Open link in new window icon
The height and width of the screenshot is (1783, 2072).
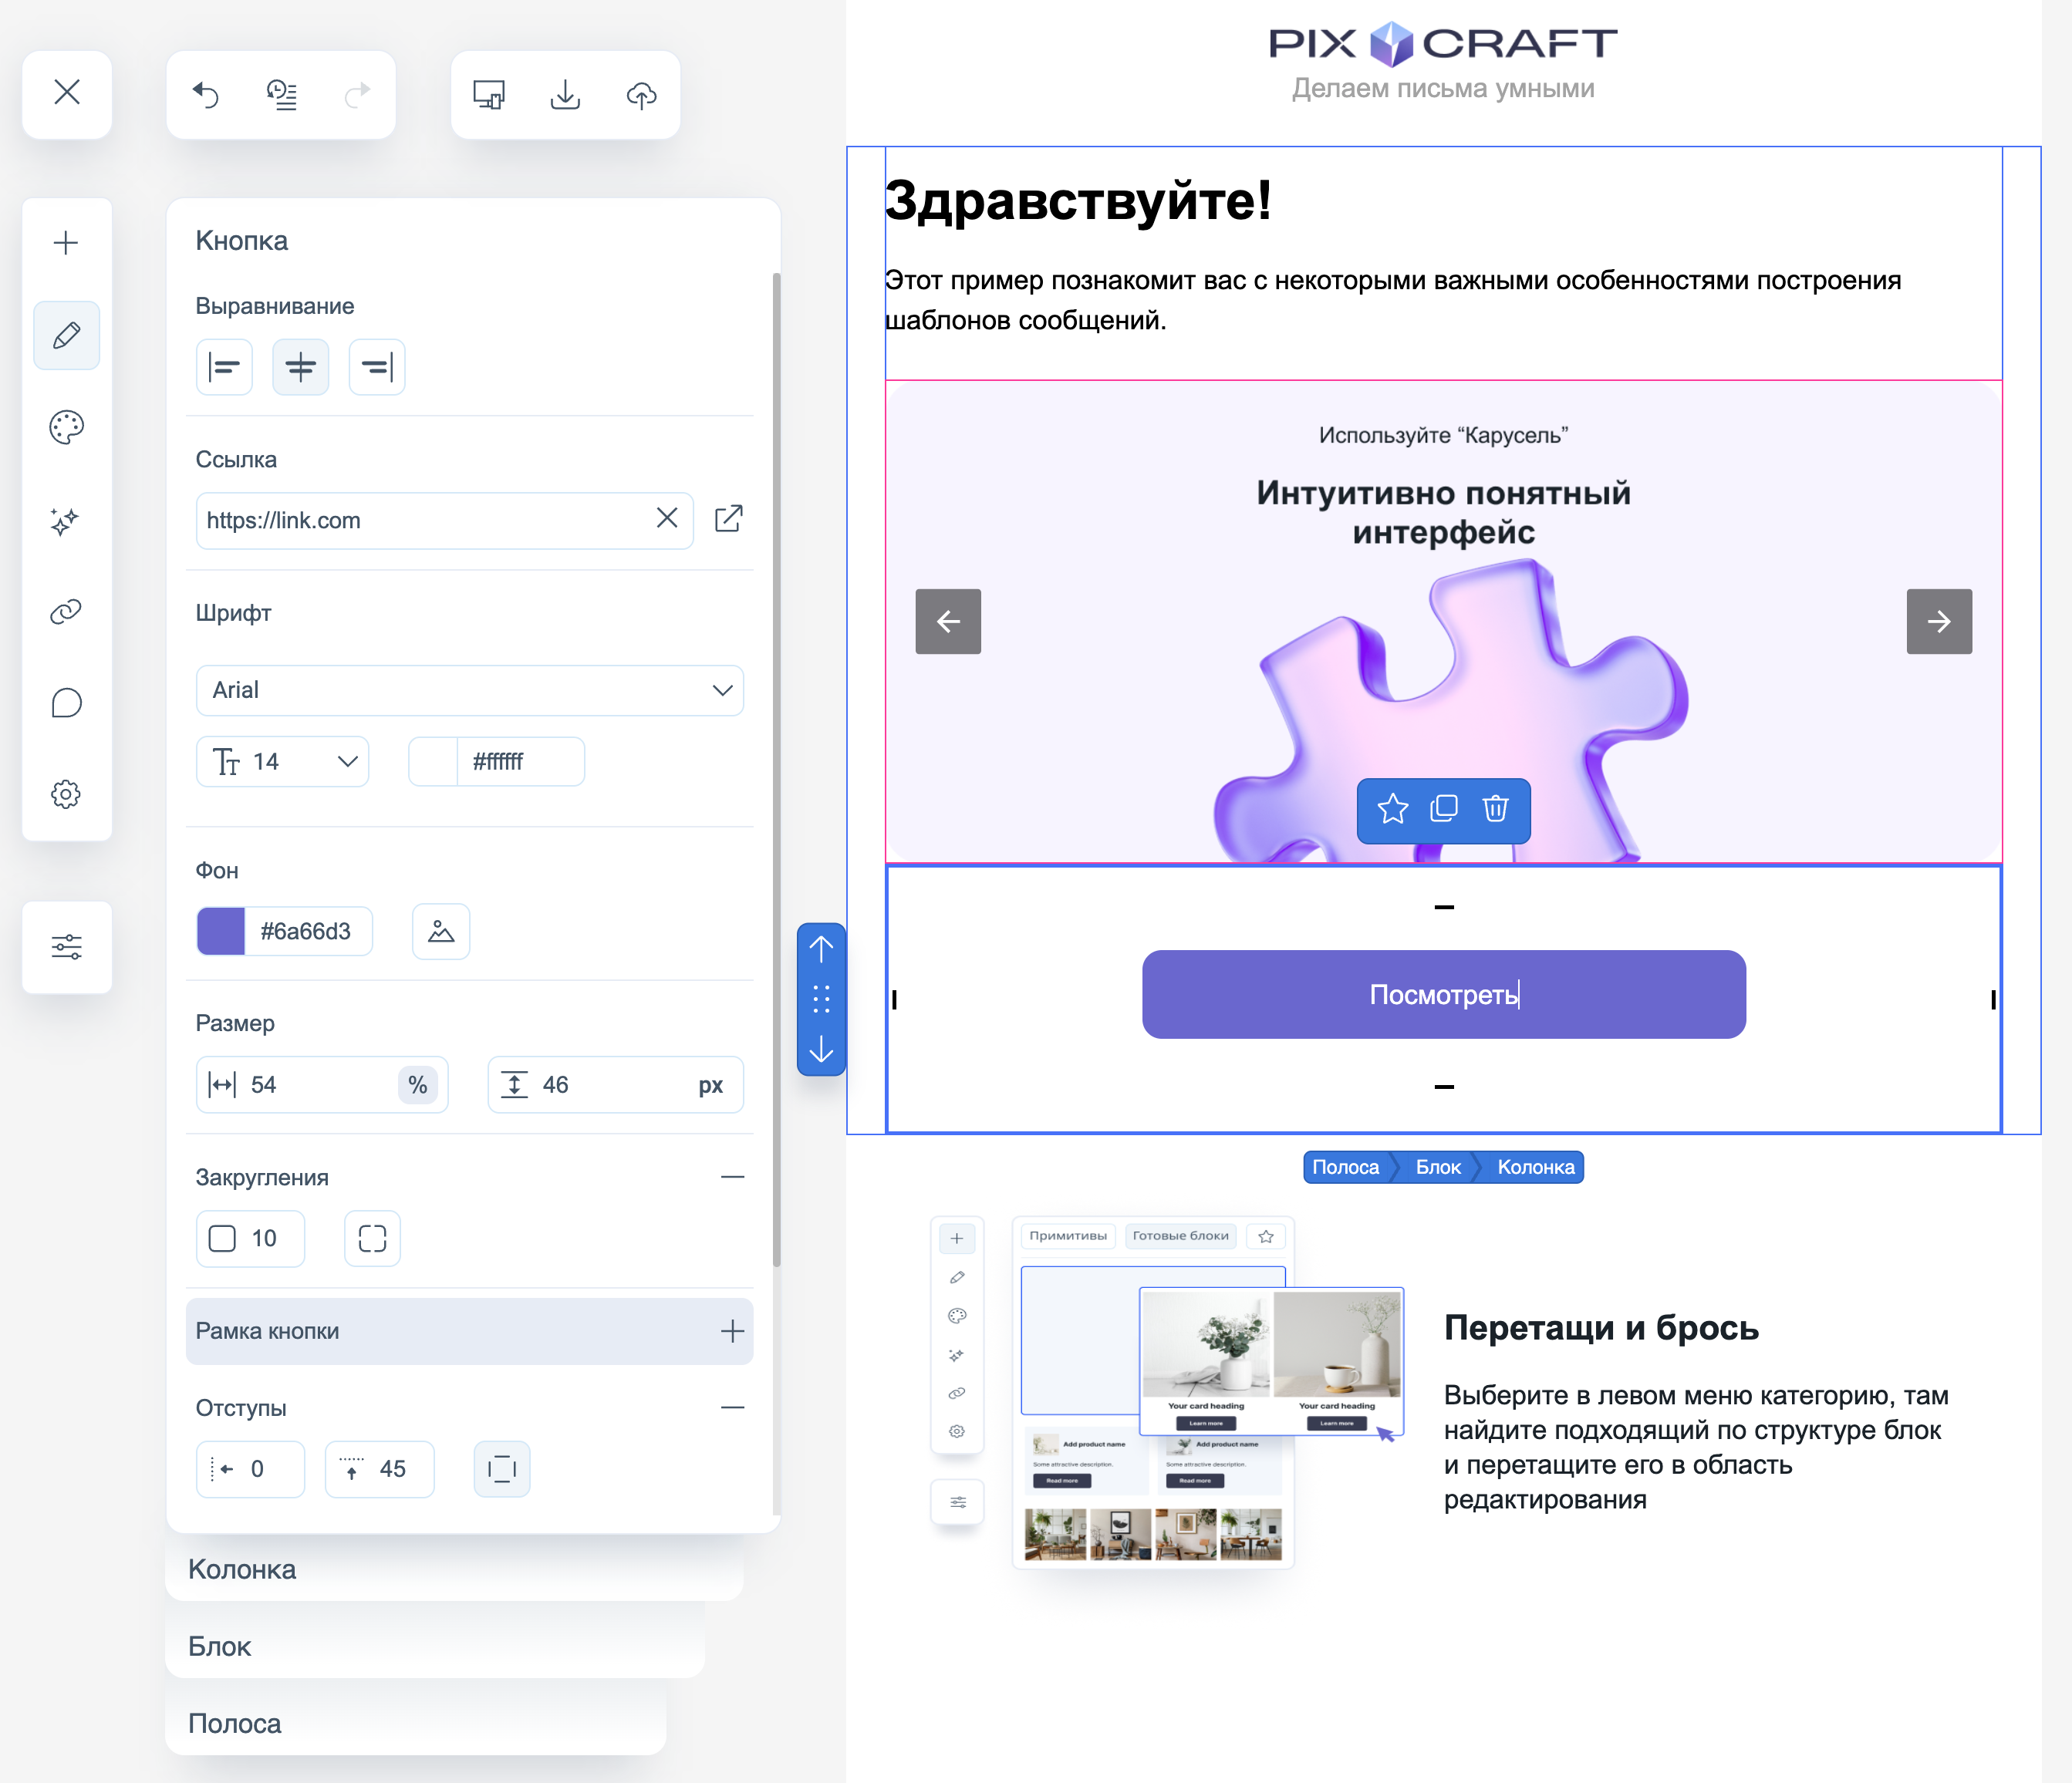728,519
